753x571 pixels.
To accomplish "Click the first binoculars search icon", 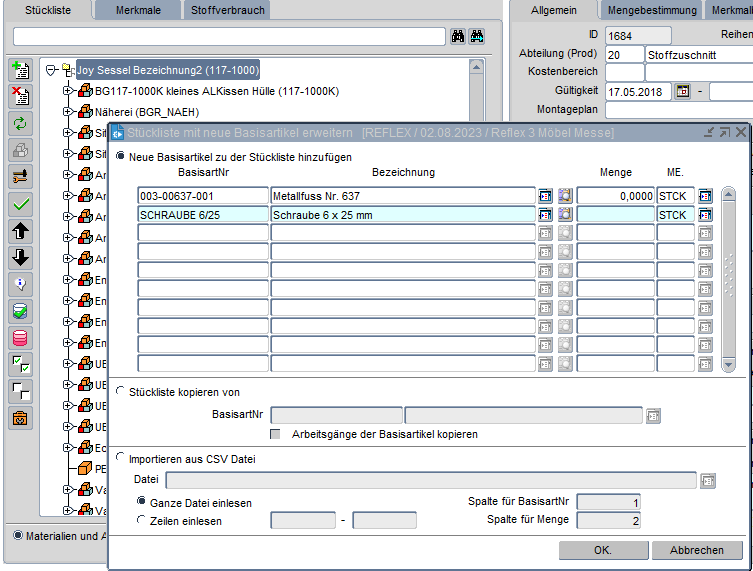I will tap(458, 37).
